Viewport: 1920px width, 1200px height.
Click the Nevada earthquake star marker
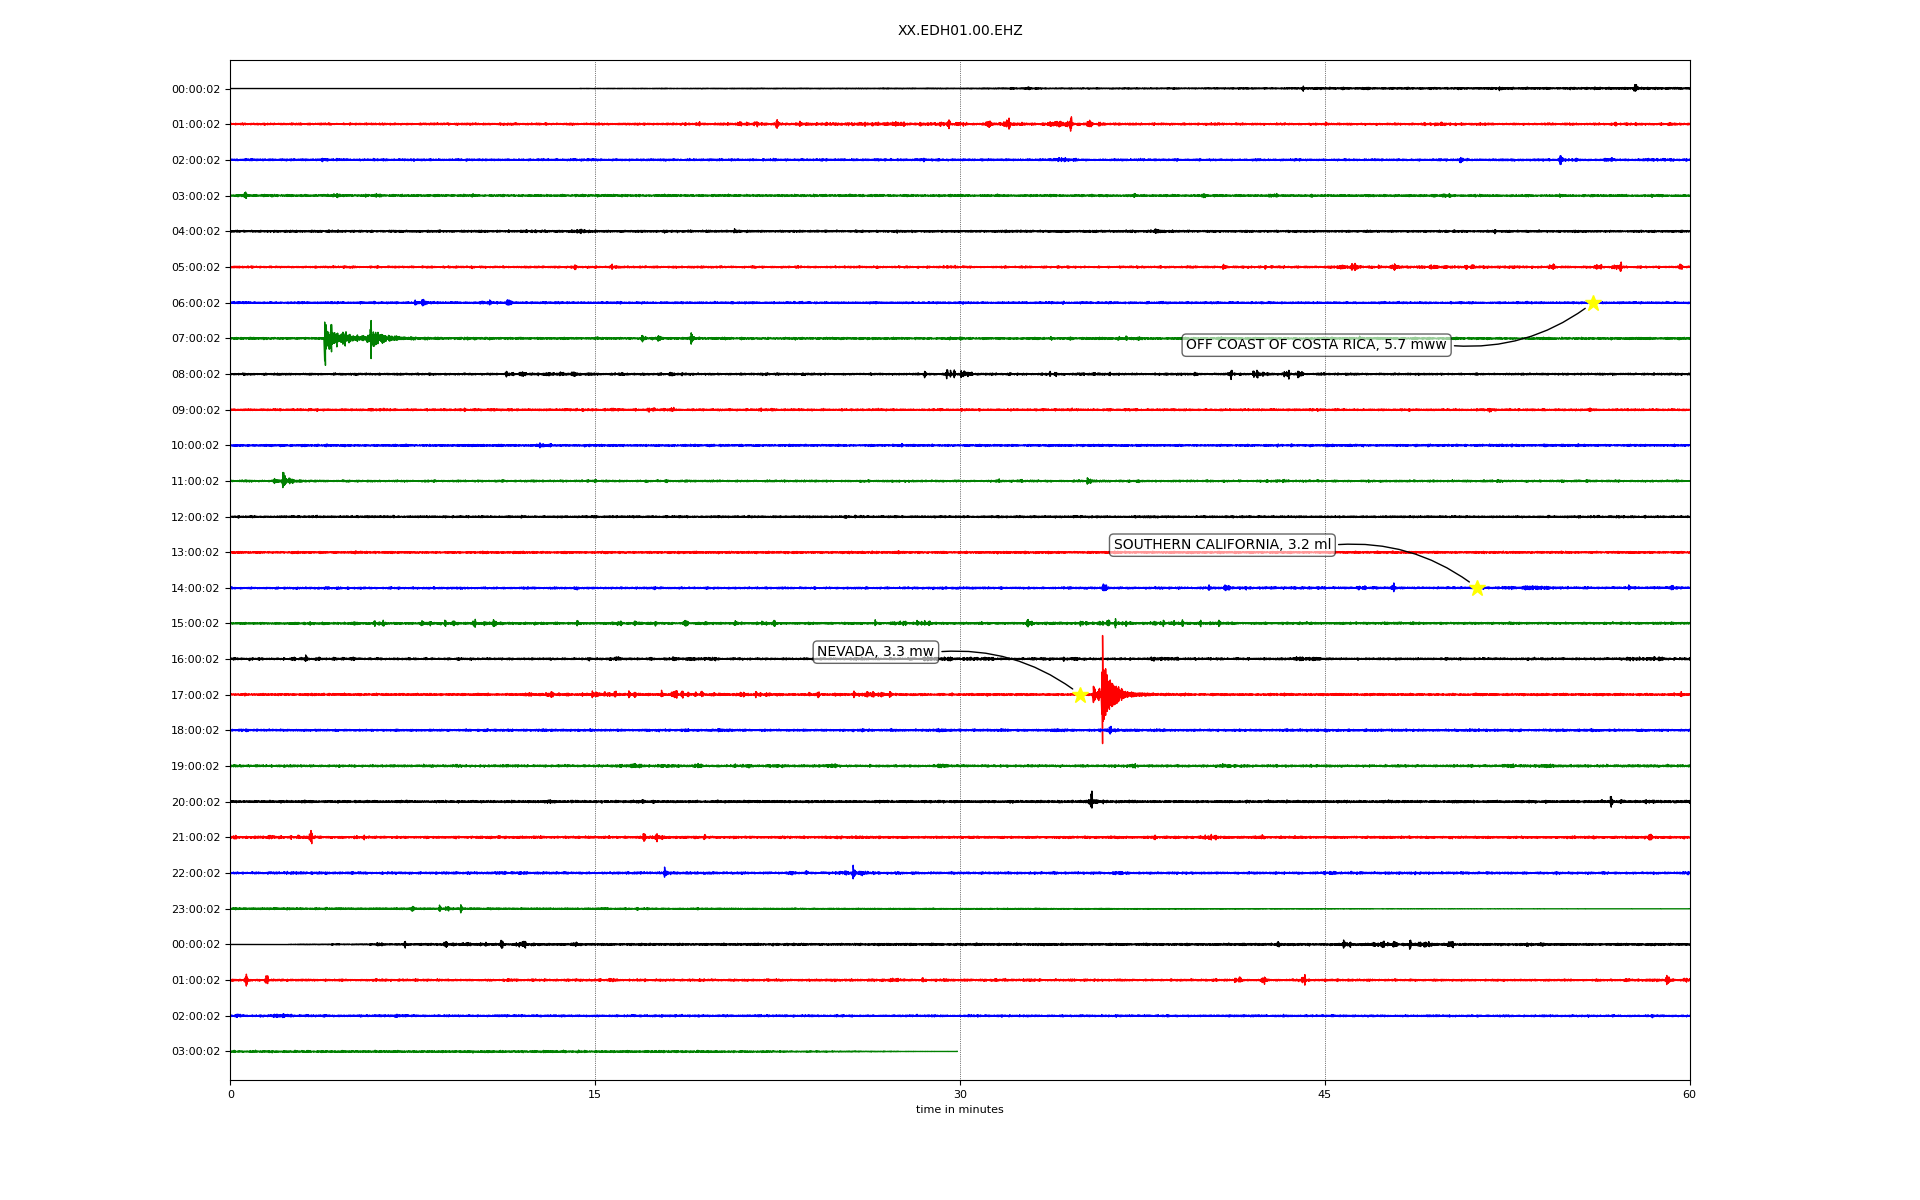point(1080,695)
